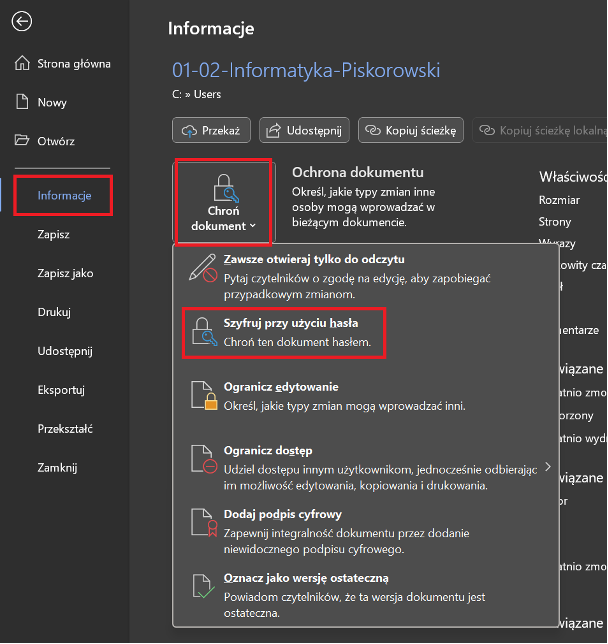Select the Informacje tab in sidebar
Image resolution: width=608 pixels, height=644 pixels.
click(64, 196)
